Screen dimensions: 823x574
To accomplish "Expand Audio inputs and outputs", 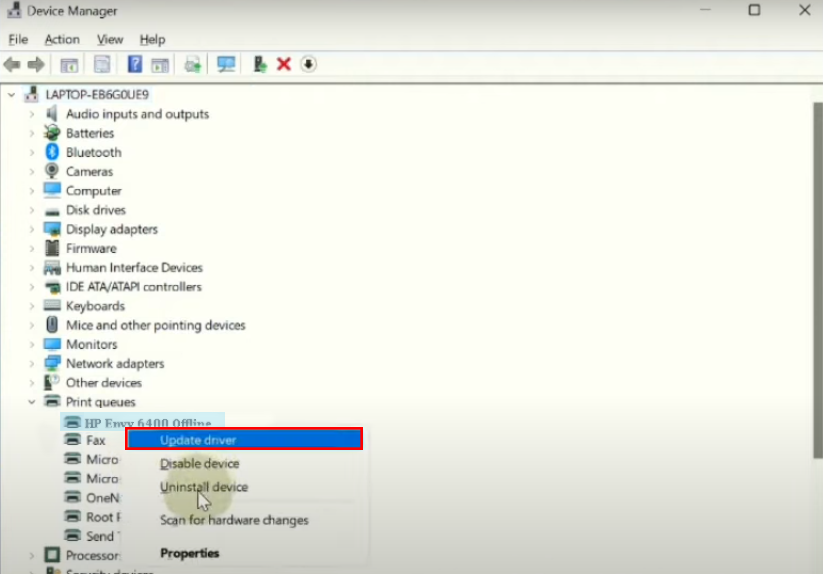I will pyautogui.click(x=31, y=114).
